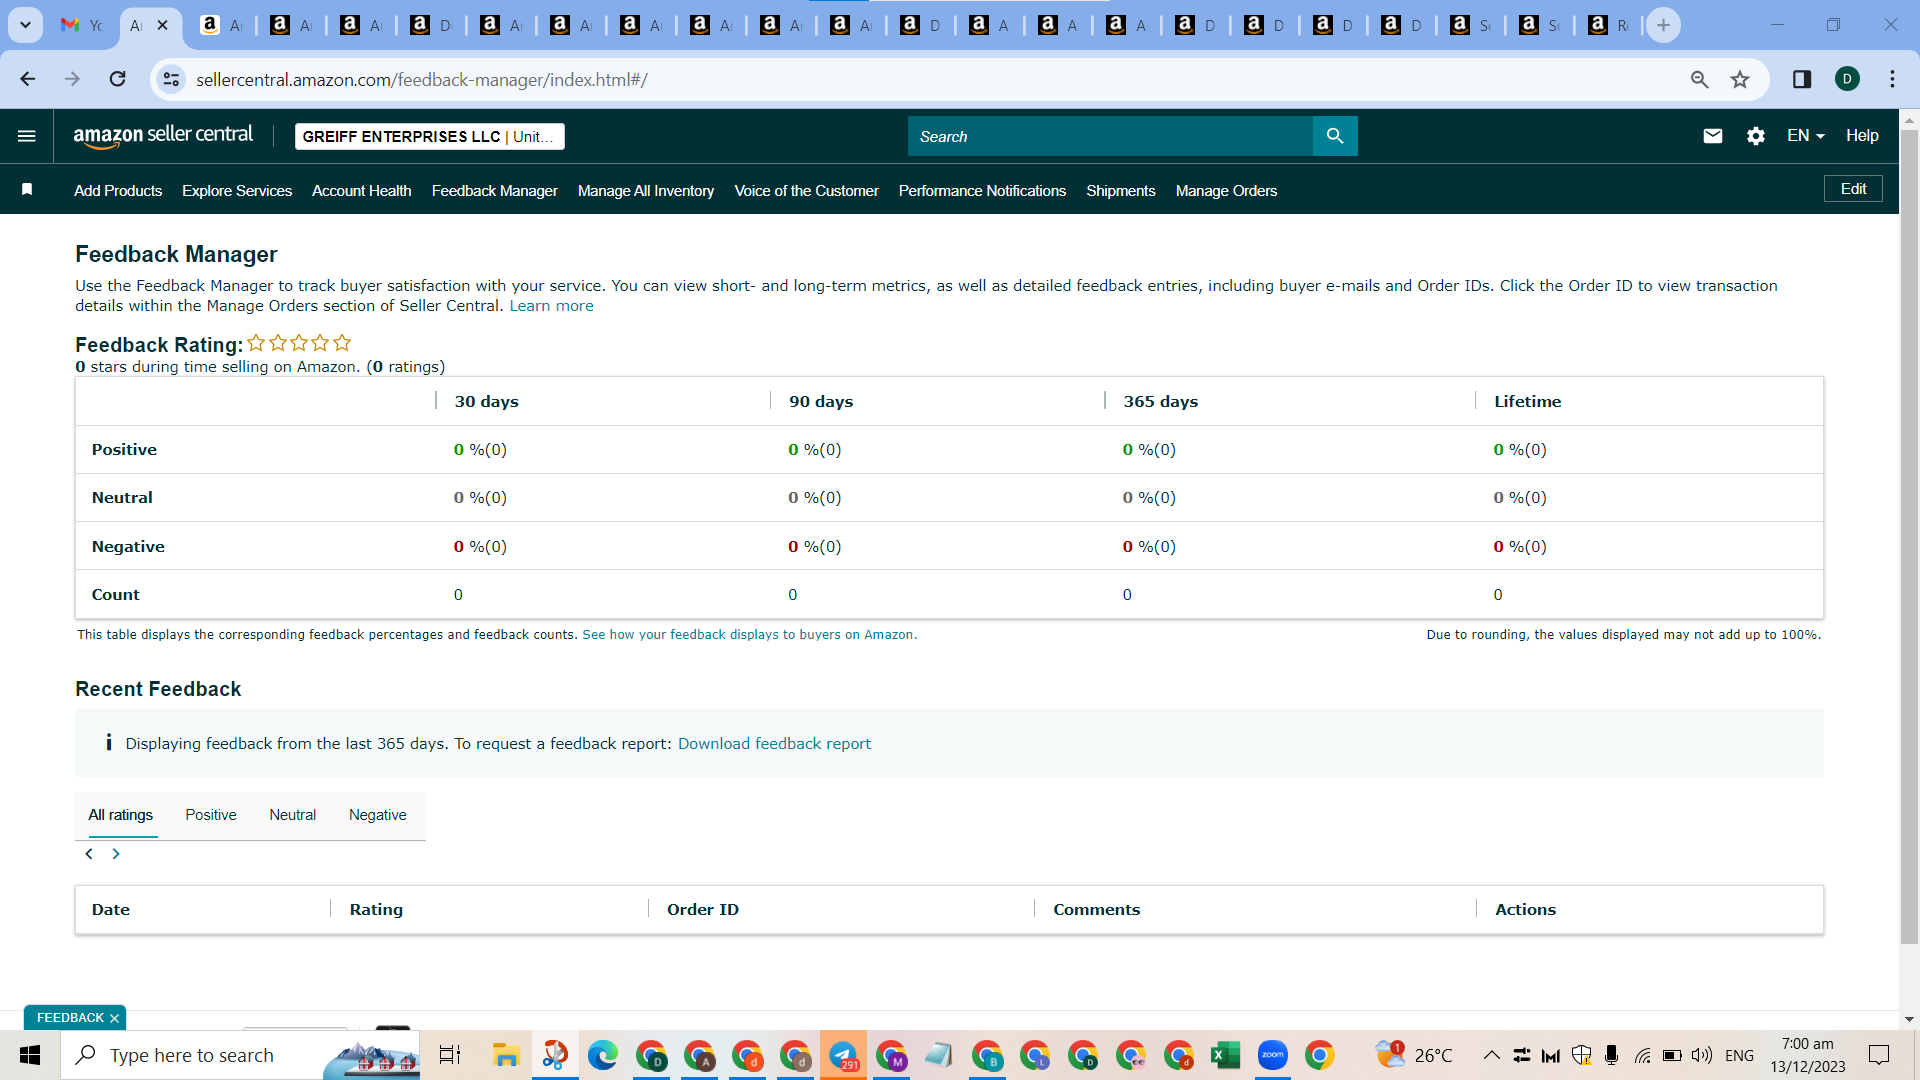This screenshot has height=1080, width=1920.
Task: Open Telegram from taskbar
Action: pyautogui.click(x=843, y=1055)
